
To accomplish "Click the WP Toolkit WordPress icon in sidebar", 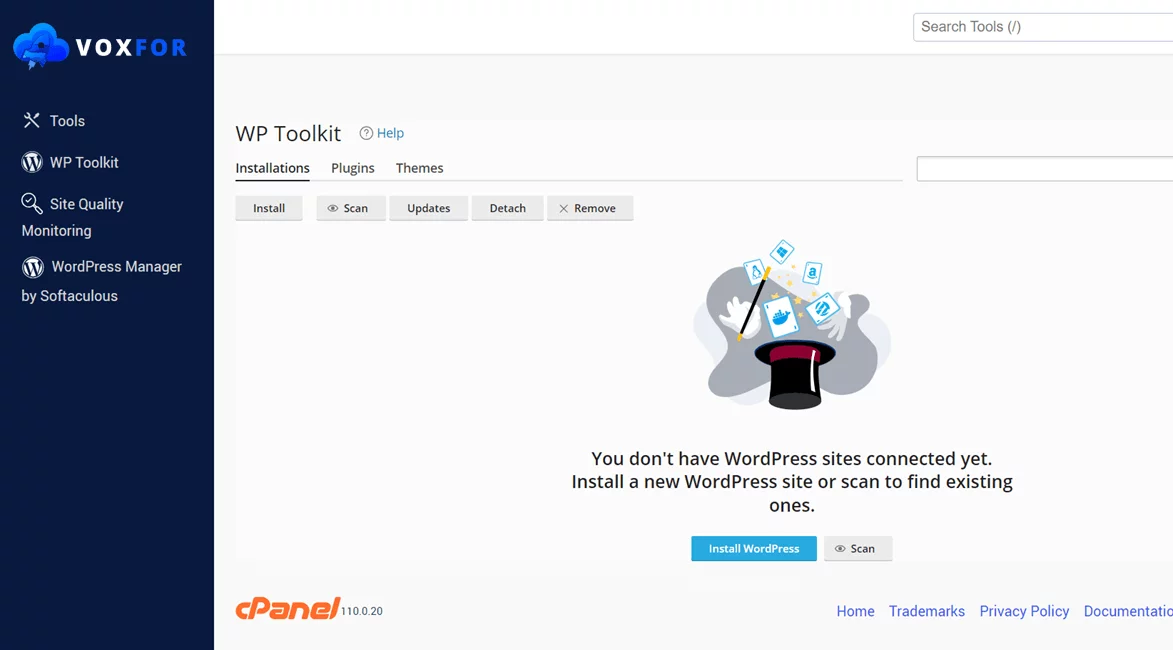I will point(32,162).
